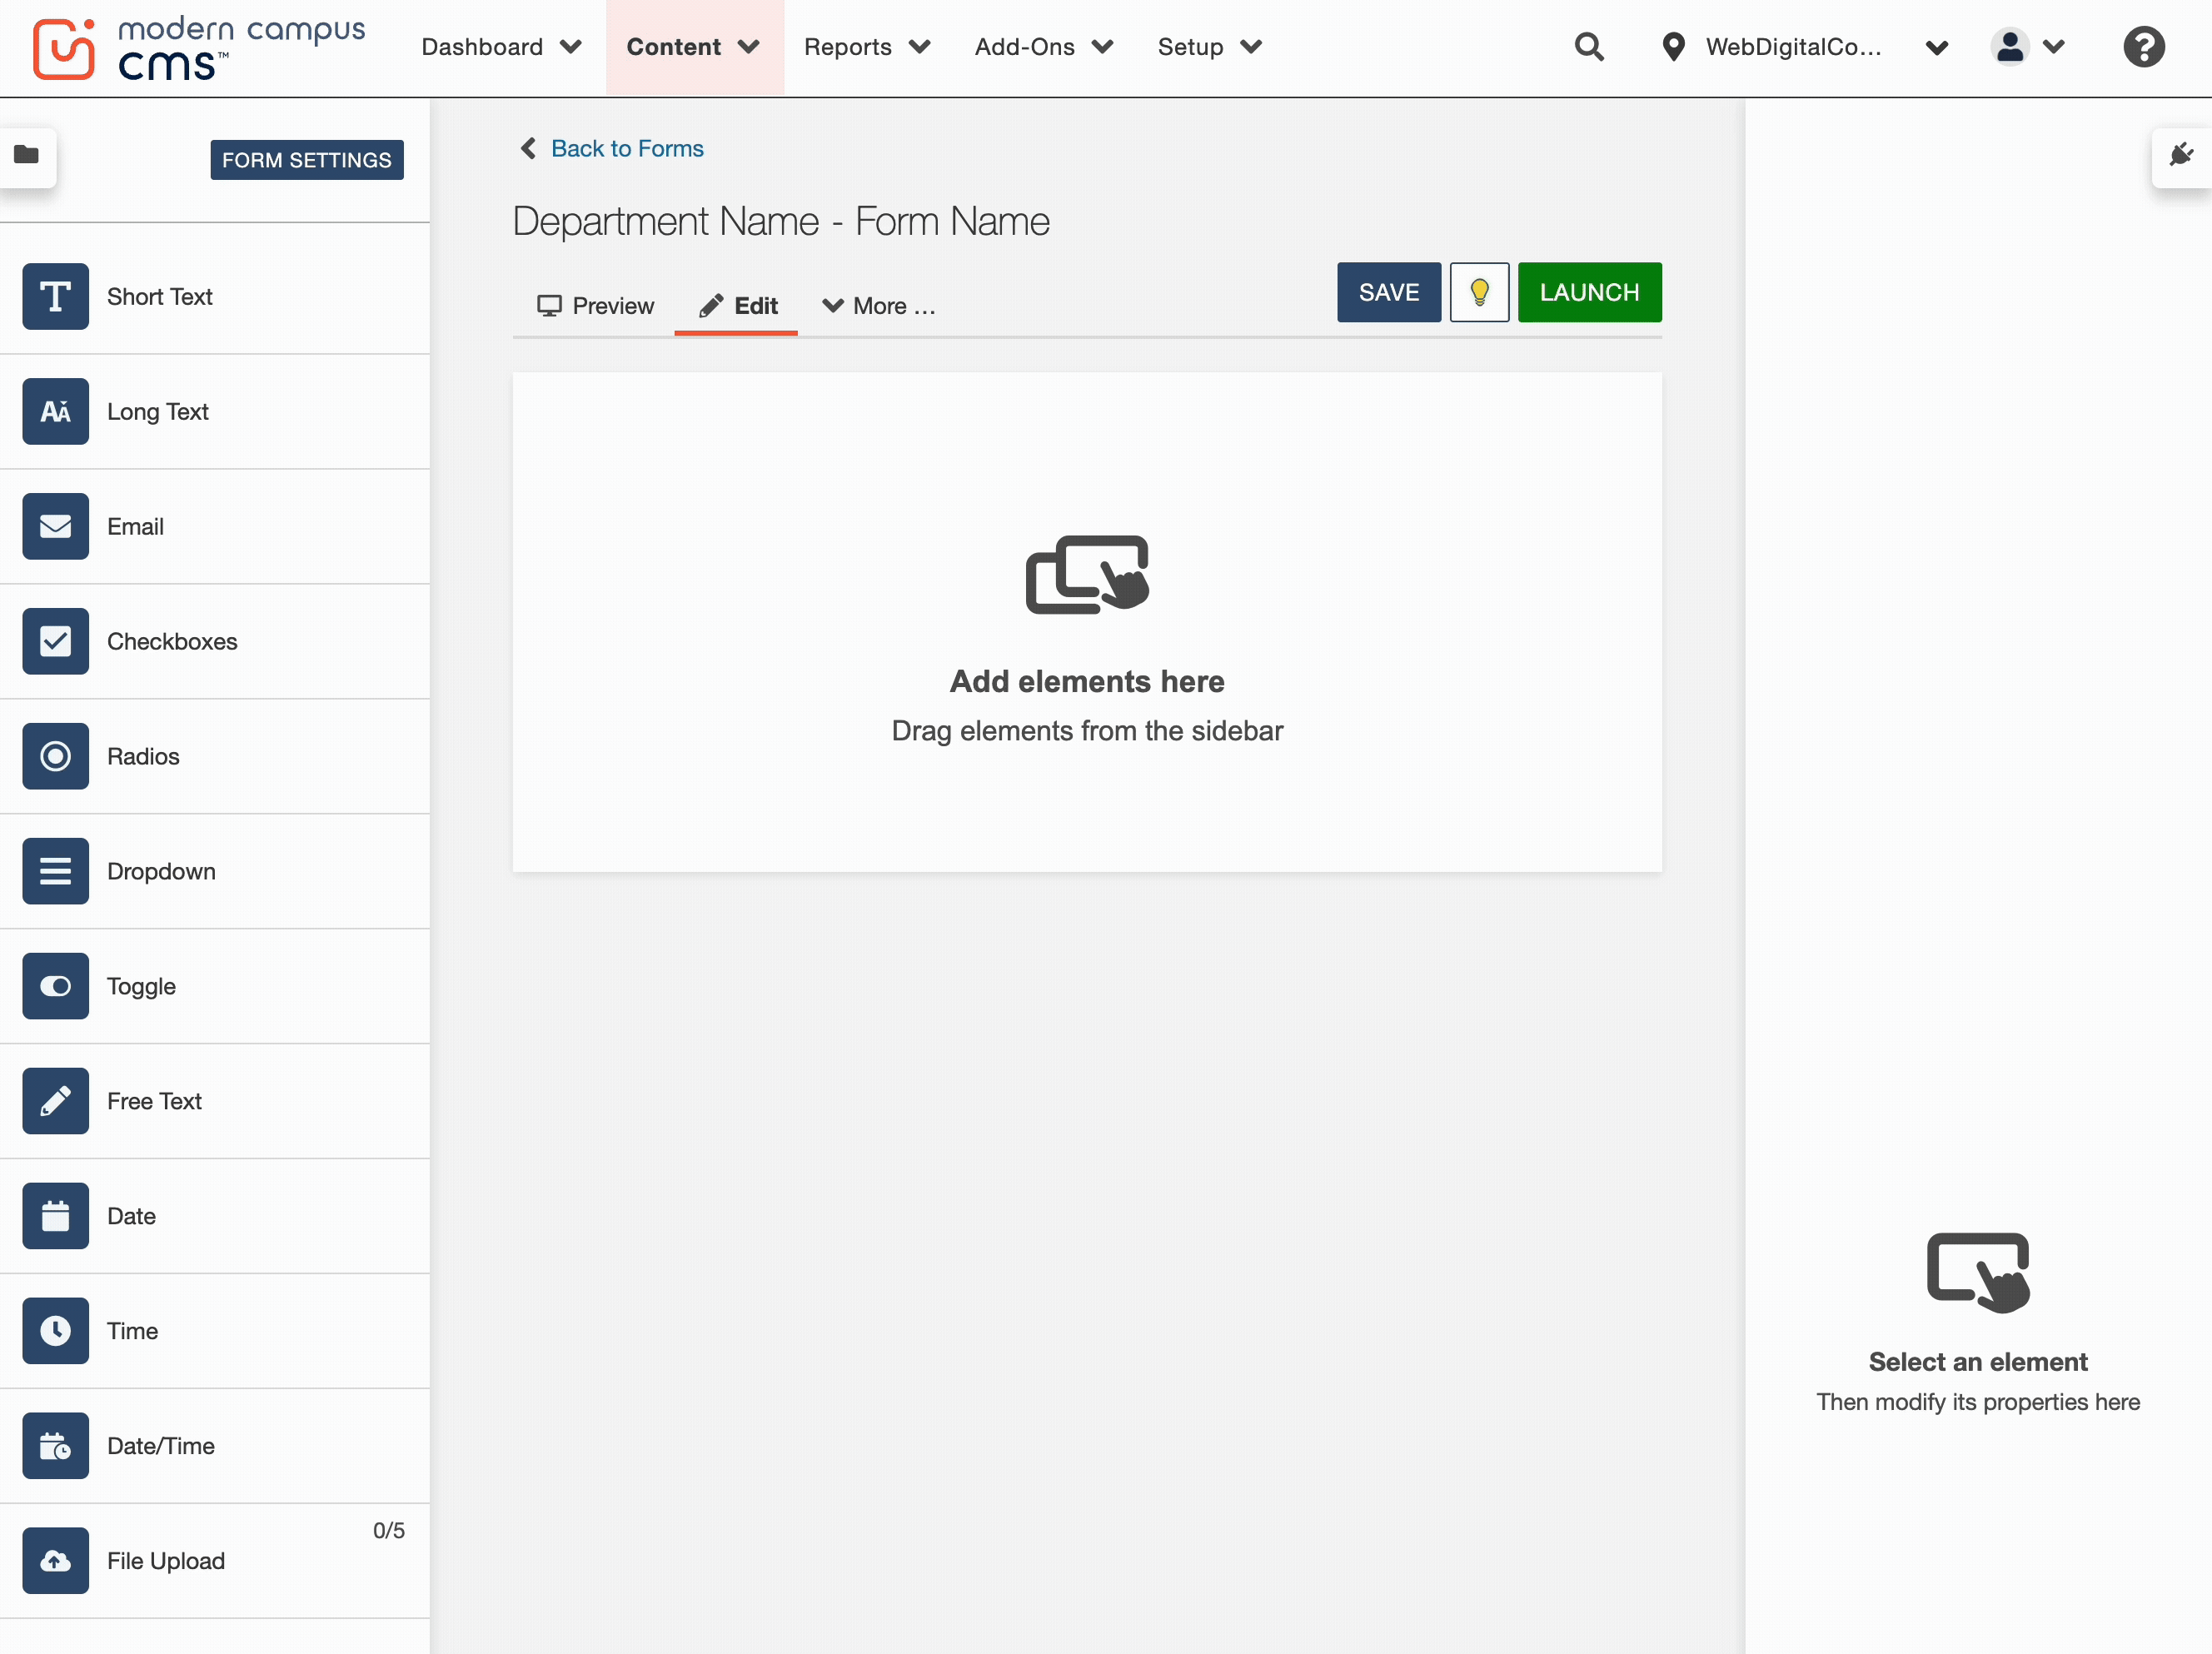This screenshot has height=1654, width=2212.
Task: Expand the More ... options dropdown
Action: [x=879, y=307]
